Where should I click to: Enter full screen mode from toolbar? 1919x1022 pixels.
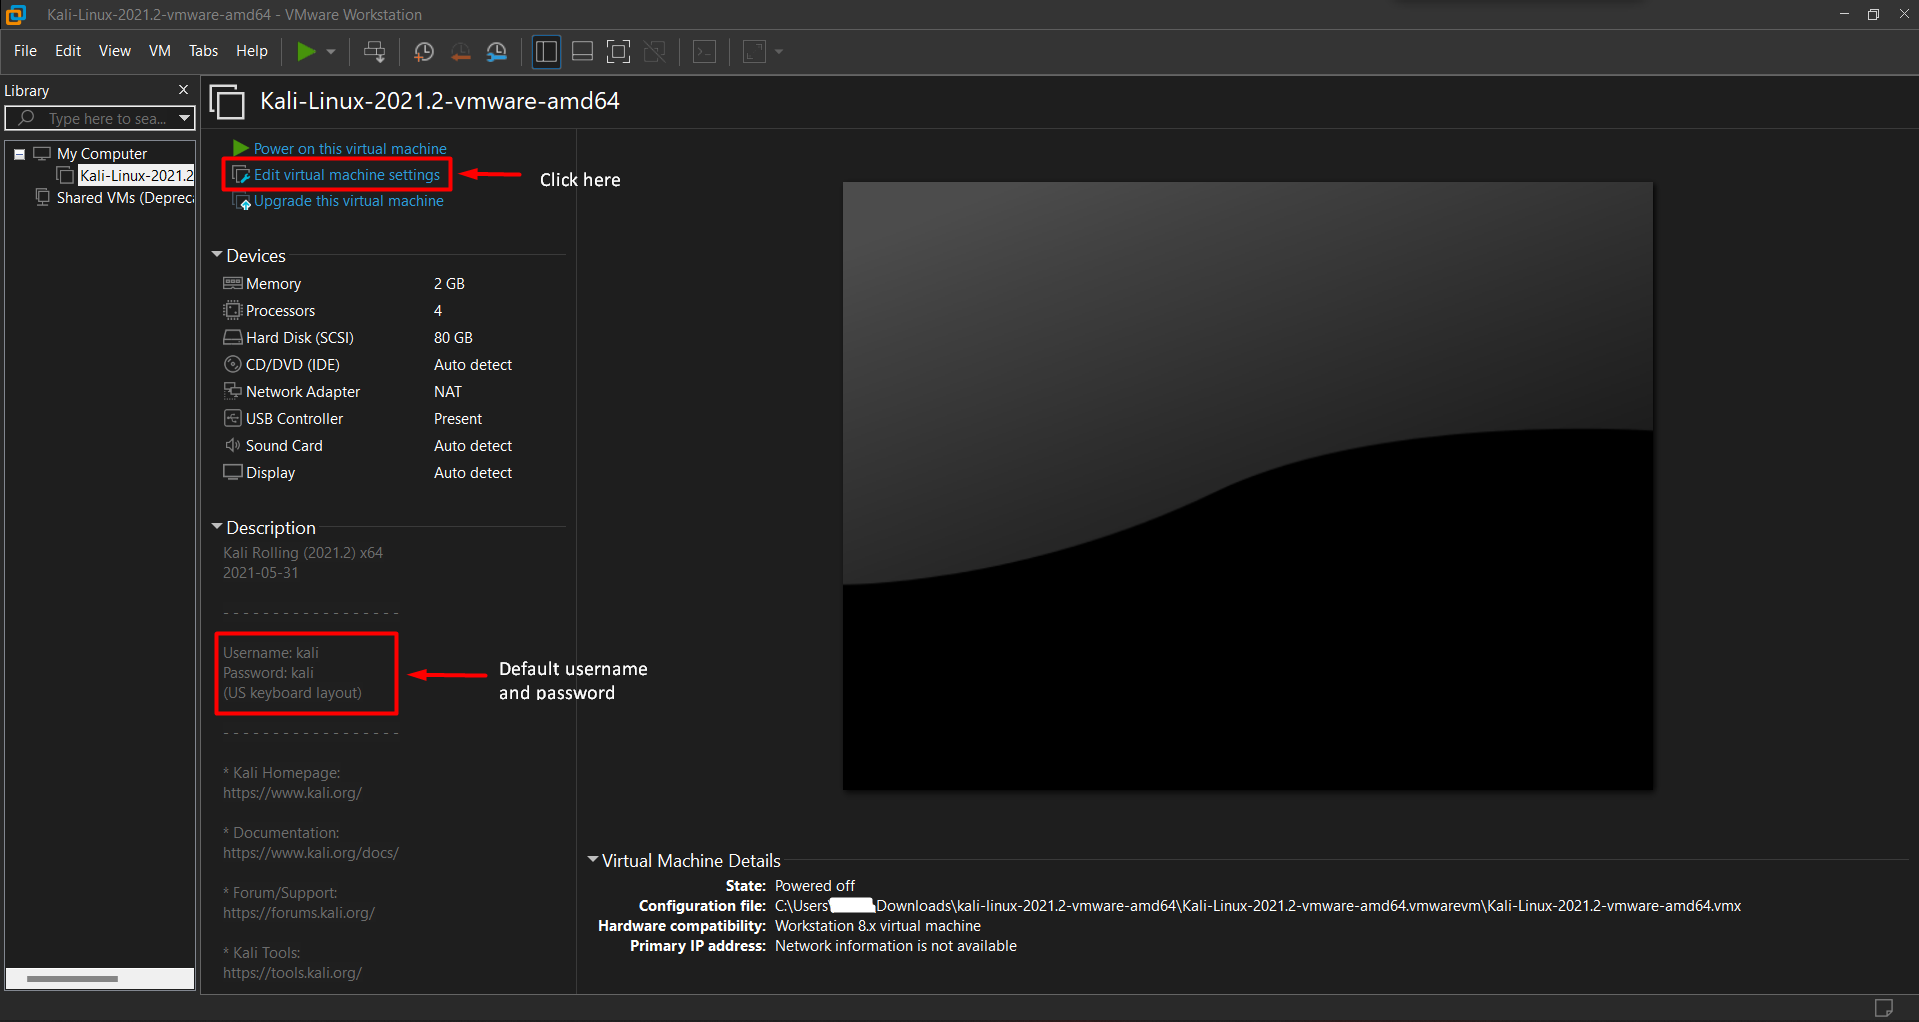[619, 52]
